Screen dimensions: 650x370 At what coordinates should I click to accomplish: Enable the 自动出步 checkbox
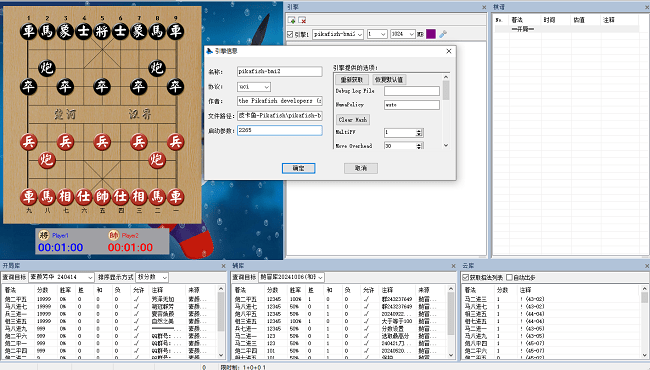tap(509, 277)
